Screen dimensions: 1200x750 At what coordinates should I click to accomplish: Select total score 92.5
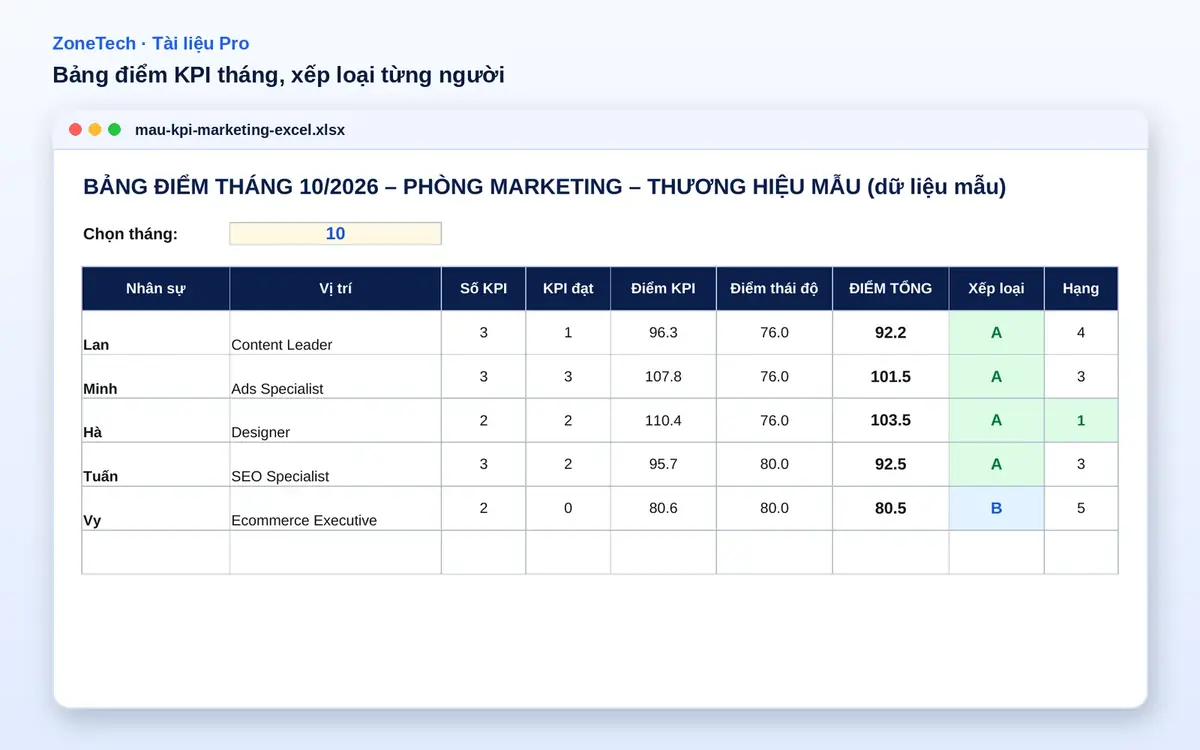[x=890, y=465]
